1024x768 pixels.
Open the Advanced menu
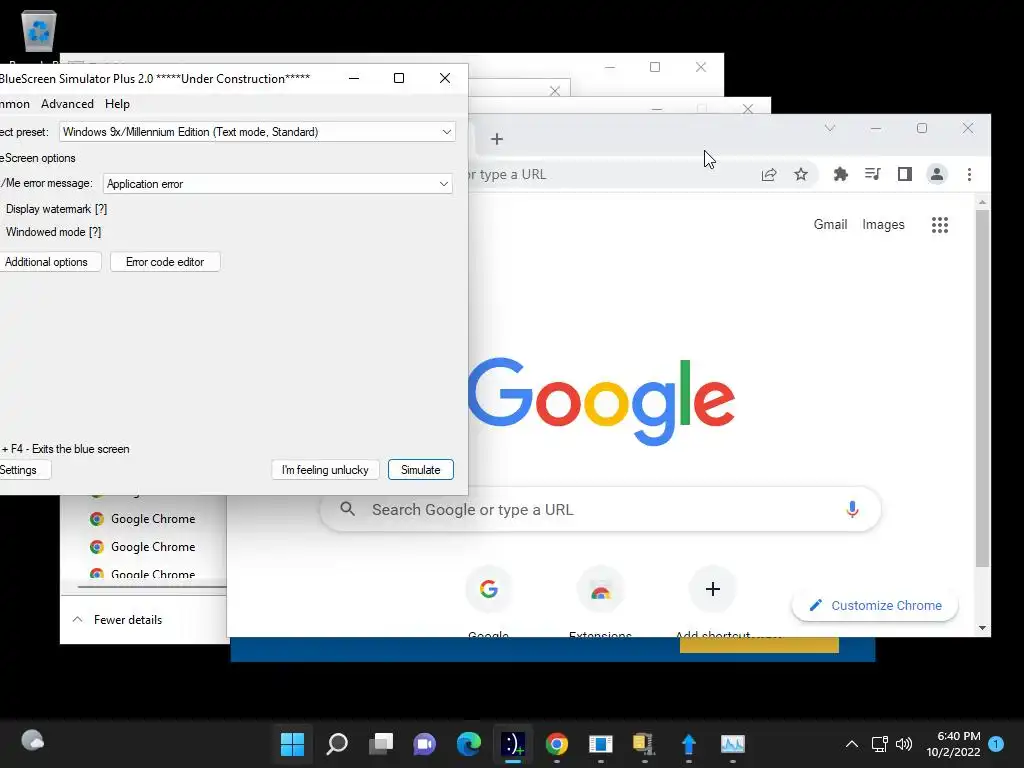coord(67,104)
